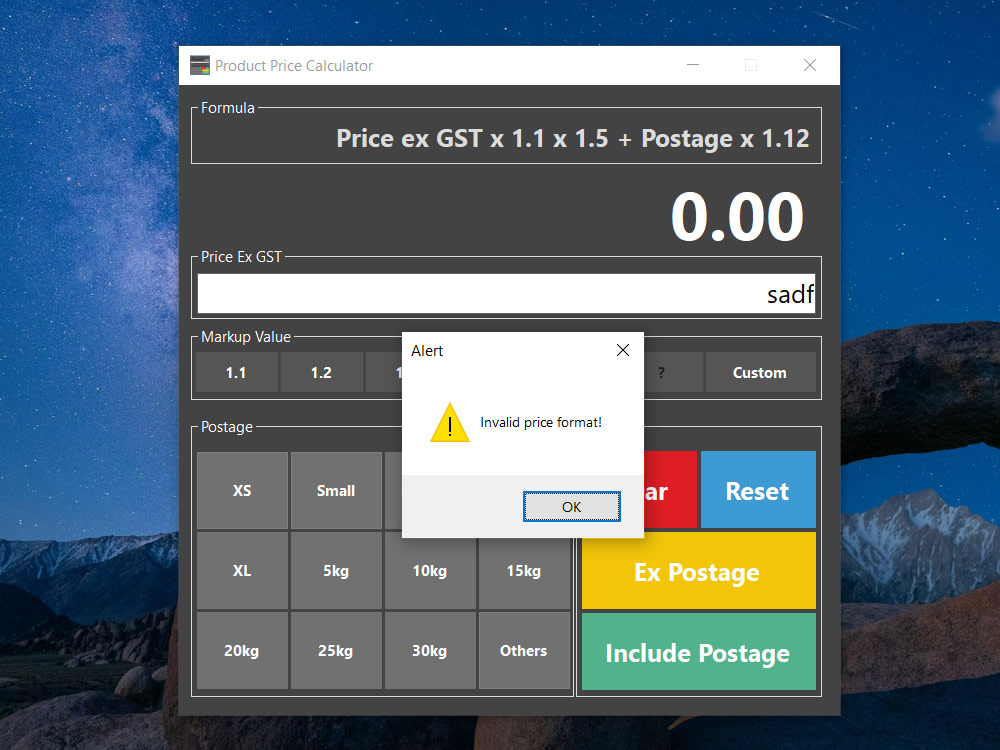Click the 'Invalid price format!' message

[541, 422]
